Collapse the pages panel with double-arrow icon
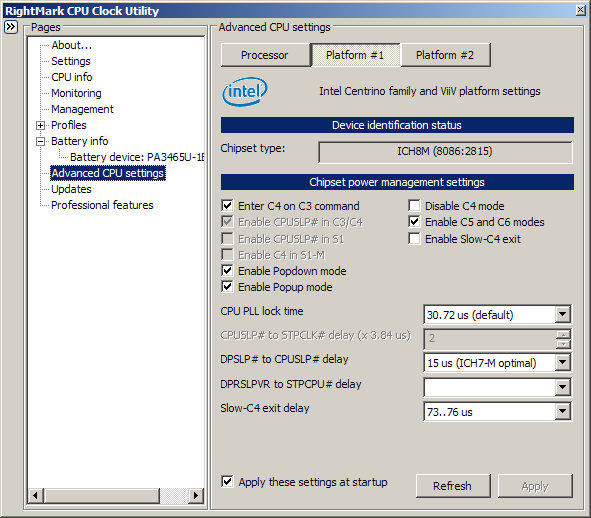This screenshot has height=518, width=591. point(11,27)
